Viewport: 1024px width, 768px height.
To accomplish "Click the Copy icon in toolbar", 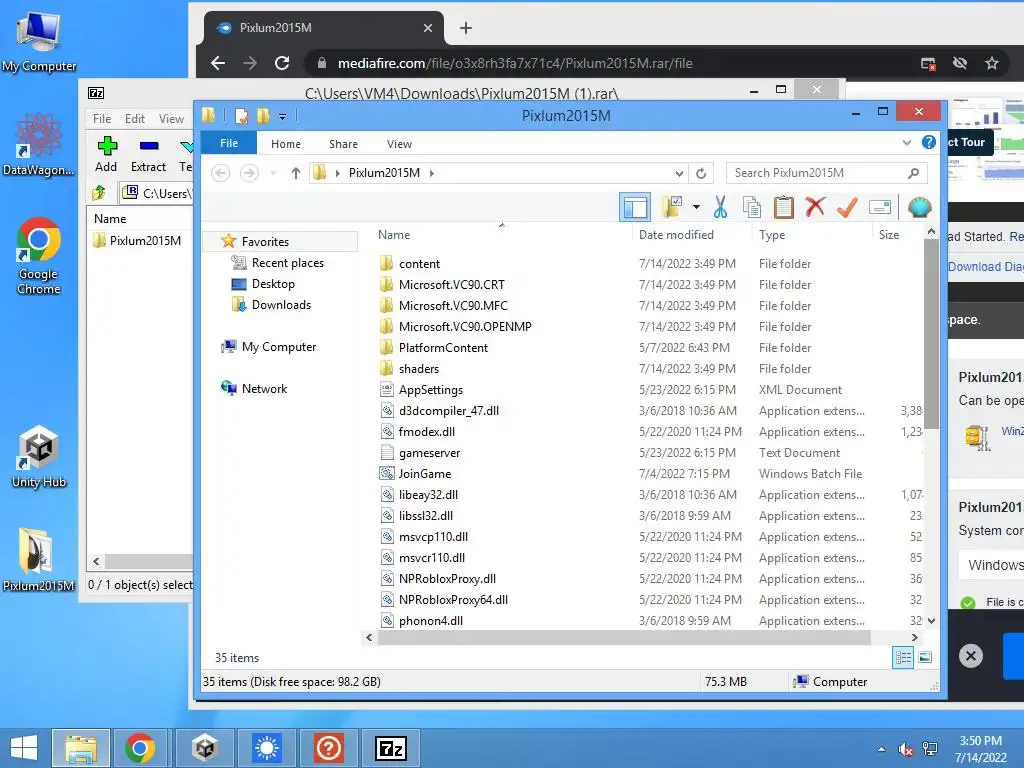I will click(752, 208).
